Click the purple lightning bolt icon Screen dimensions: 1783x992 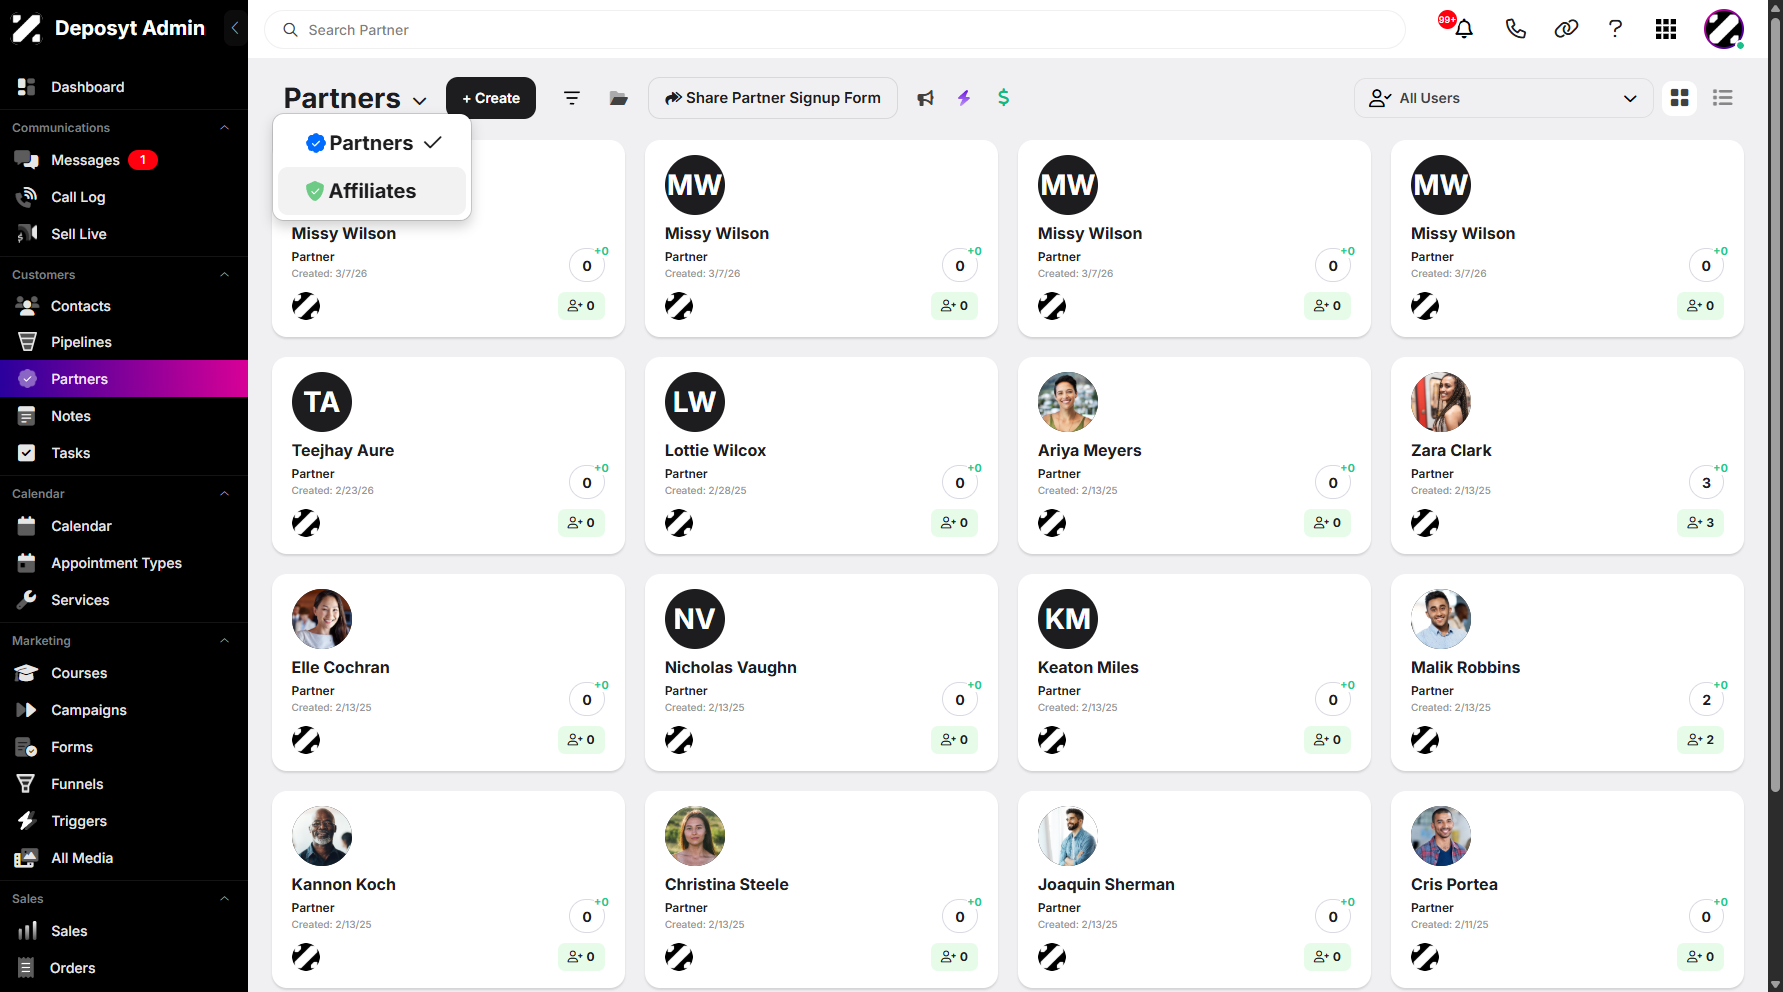point(964,98)
